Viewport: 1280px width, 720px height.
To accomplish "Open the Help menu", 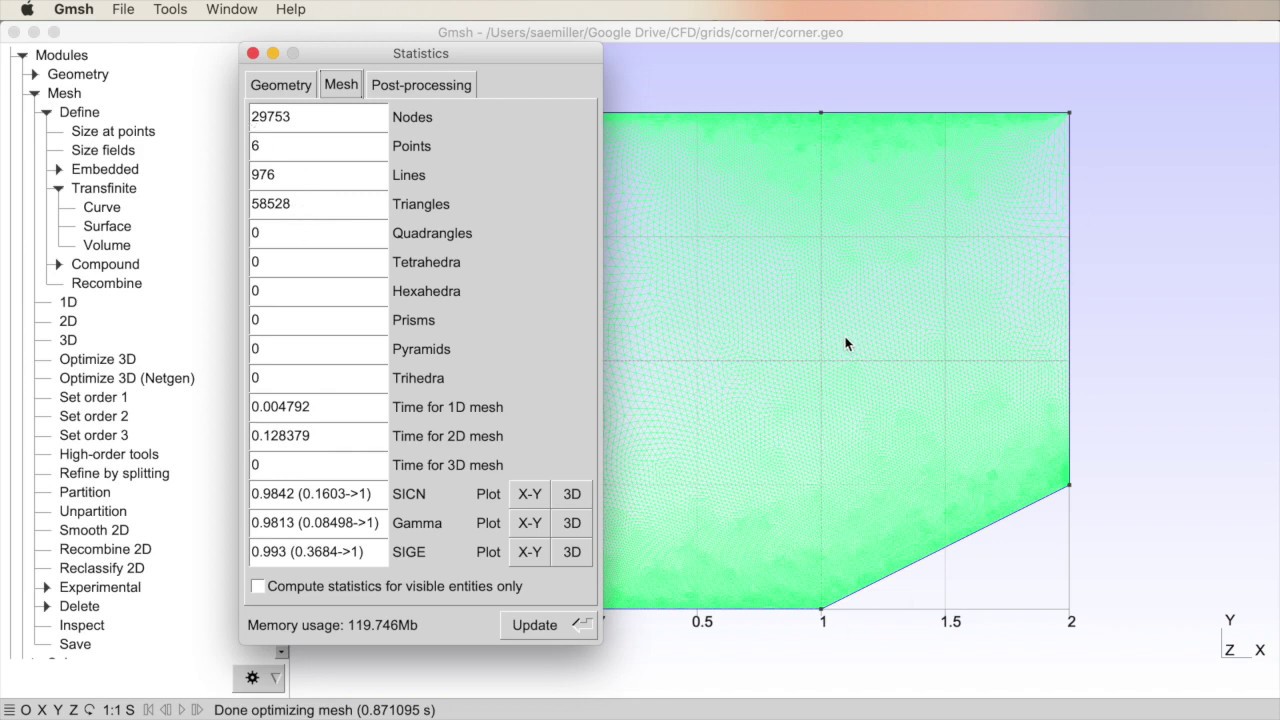I will [x=290, y=9].
